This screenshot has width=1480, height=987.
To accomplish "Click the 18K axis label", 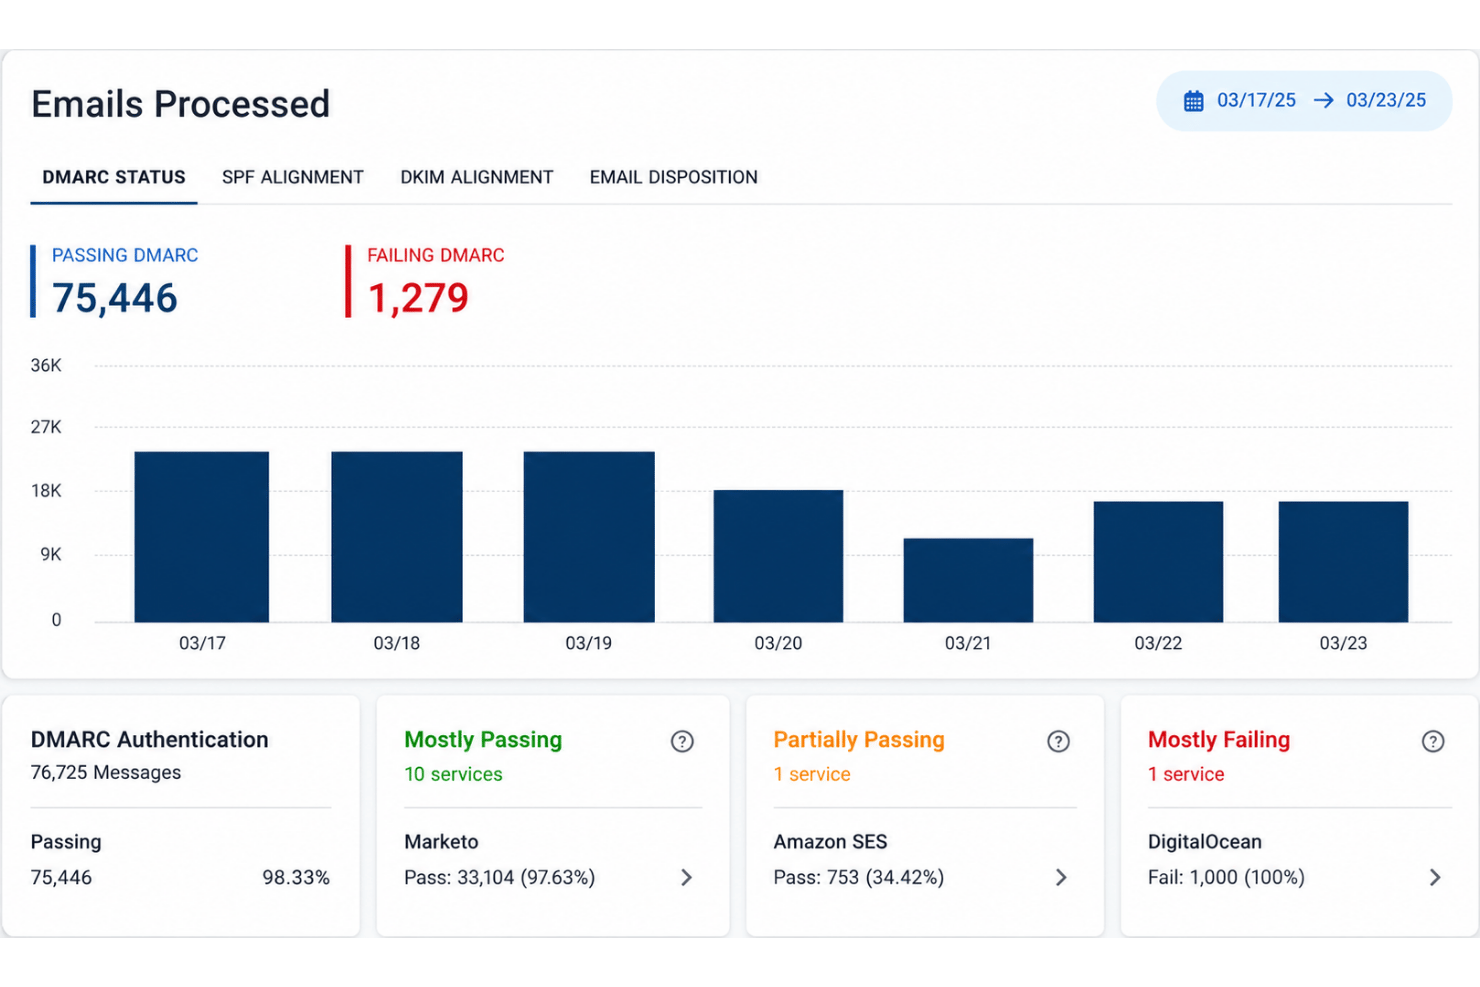I will (x=46, y=491).
